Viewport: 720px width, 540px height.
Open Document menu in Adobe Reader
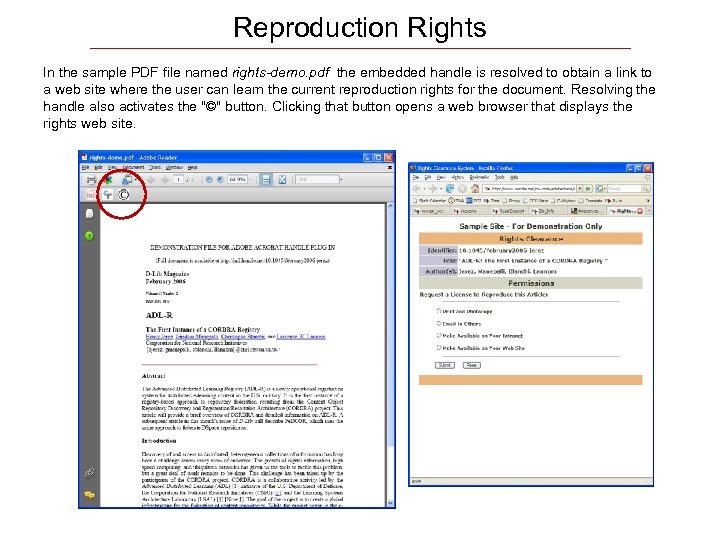[x=133, y=167]
